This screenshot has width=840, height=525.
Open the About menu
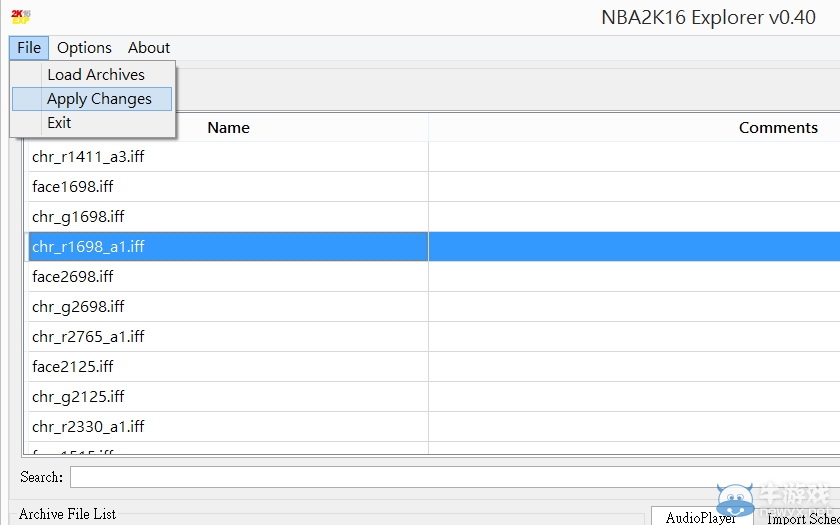(148, 48)
